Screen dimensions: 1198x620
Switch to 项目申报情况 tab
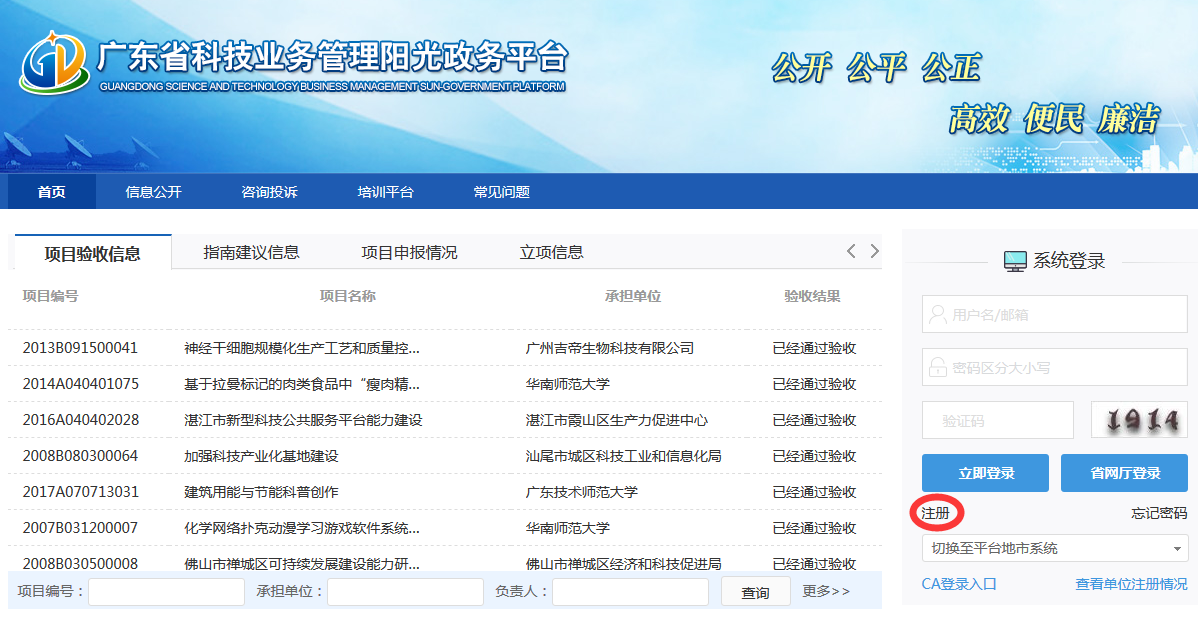[x=410, y=252]
